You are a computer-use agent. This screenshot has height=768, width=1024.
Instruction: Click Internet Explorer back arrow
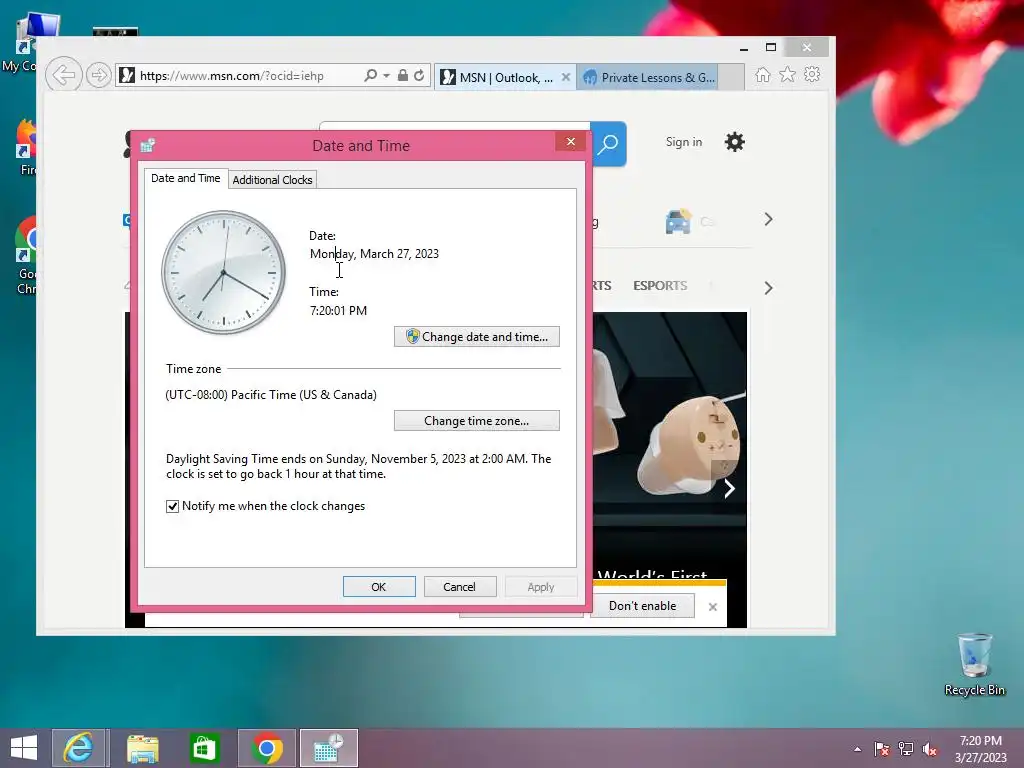[63, 75]
